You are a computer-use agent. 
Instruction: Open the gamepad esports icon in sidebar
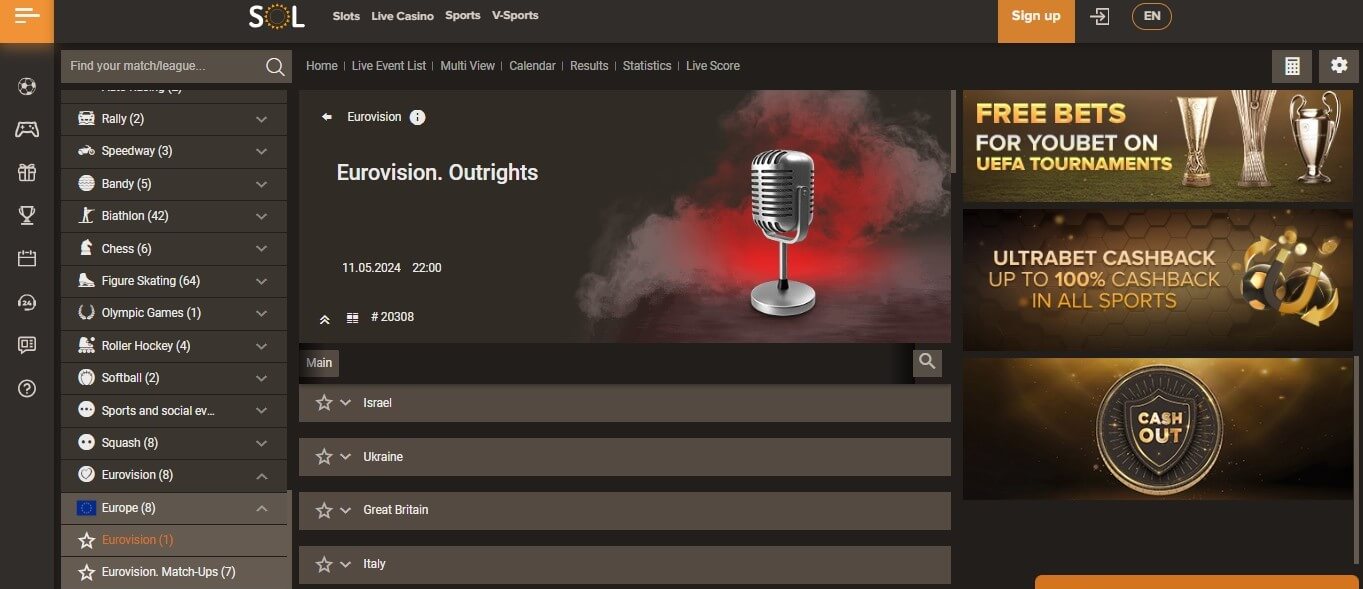tap(27, 130)
